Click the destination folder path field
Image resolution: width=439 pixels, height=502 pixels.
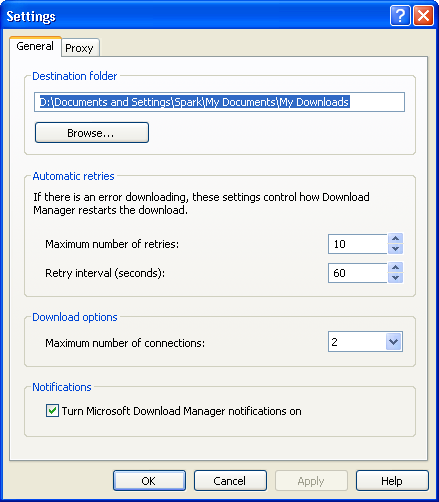point(219,102)
